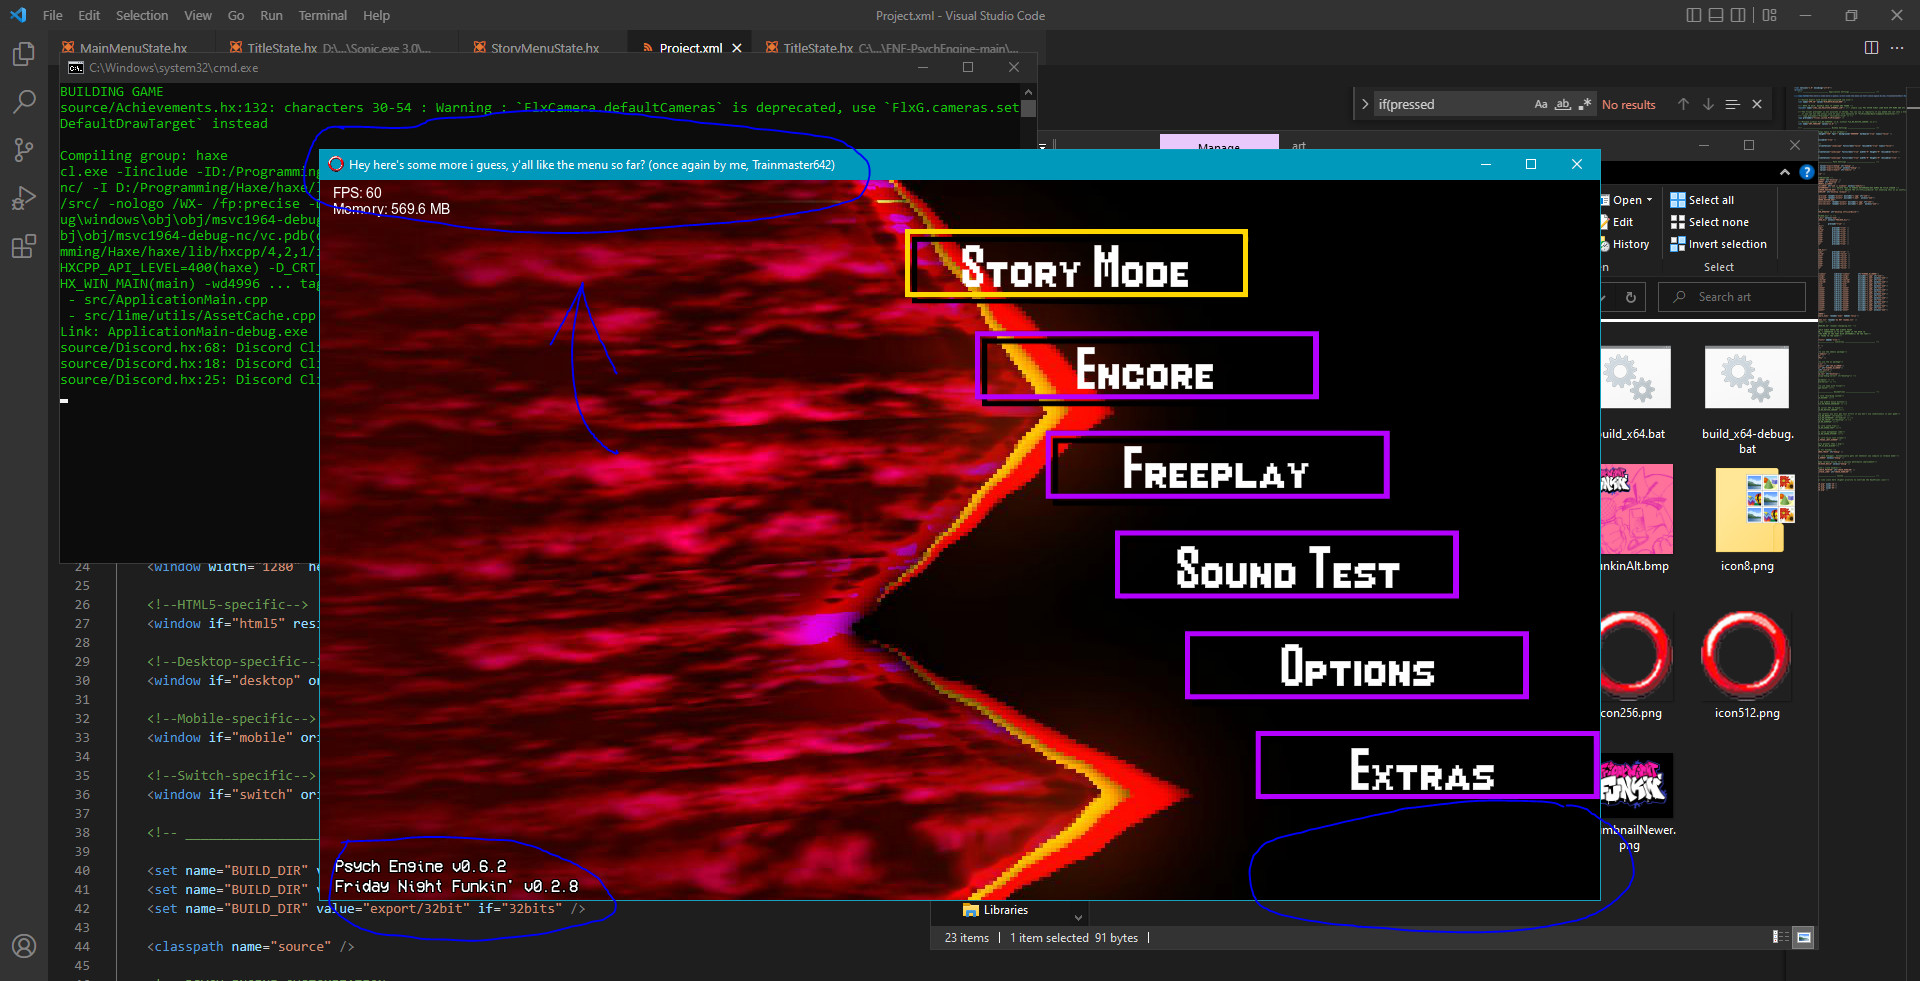Open the Help menu
Screen dimensions: 1920x981
click(376, 15)
